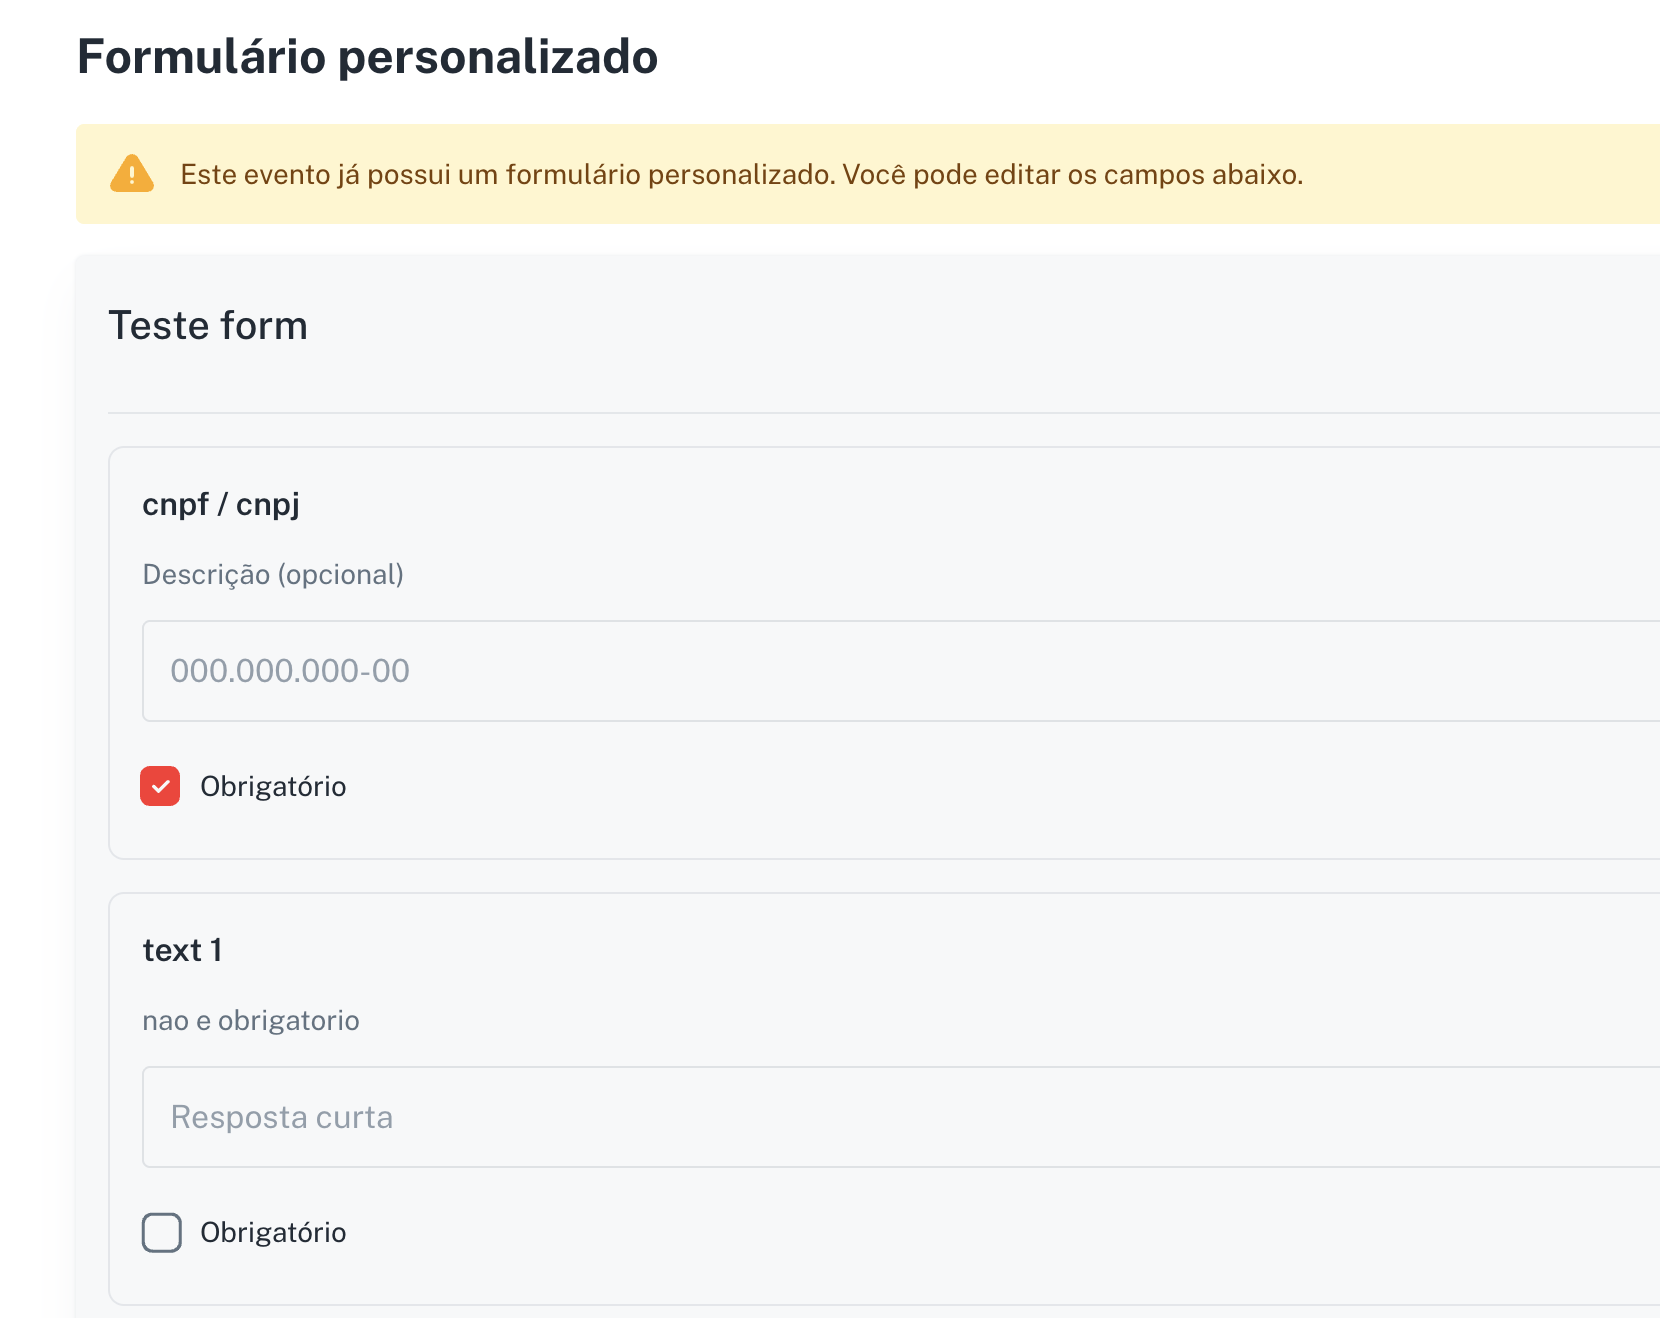The width and height of the screenshot is (1660, 1318).
Task: Click inside the cnpf description input box
Action: [500, 670]
